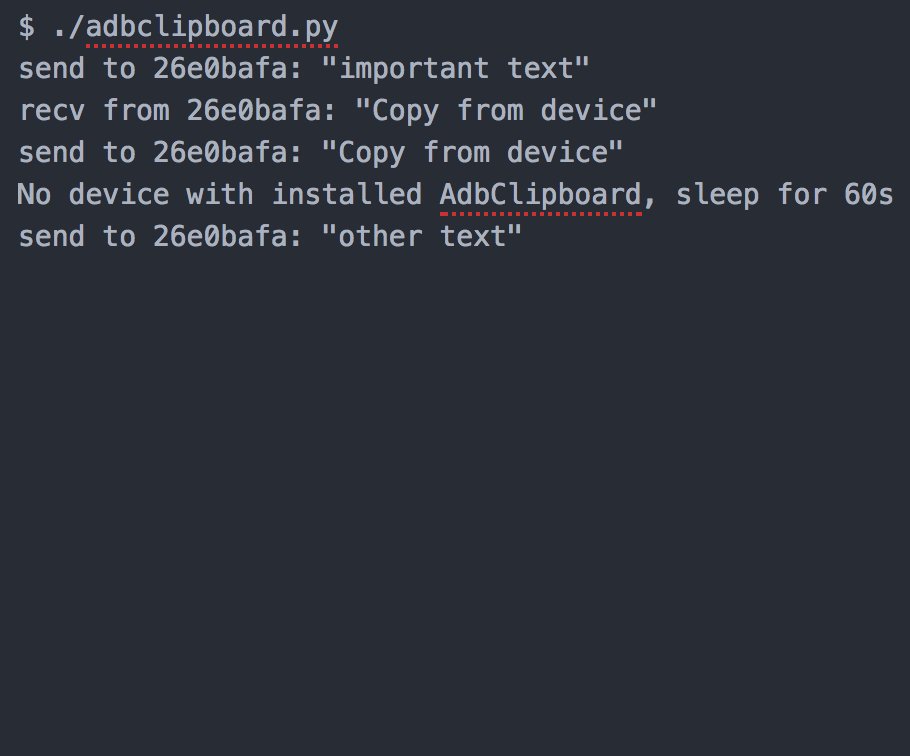Image resolution: width=910 pixels, height=756 pixels.
Task: Click the word "installed" in the warning line
Action: click(x=346, y=194)
